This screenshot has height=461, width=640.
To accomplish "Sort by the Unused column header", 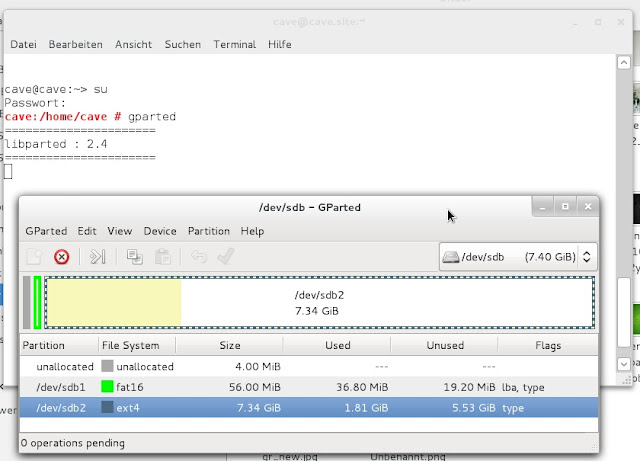I will tap(444, 345).
